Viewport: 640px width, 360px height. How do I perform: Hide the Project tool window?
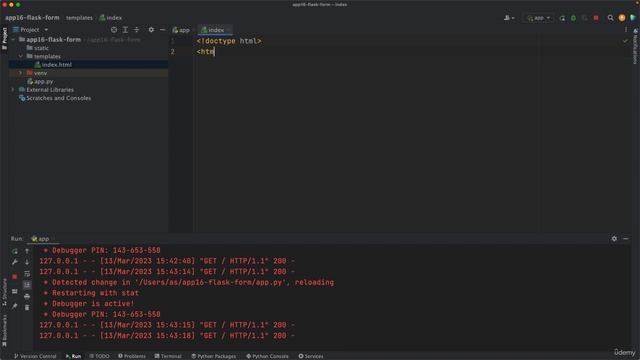point(162,30)
